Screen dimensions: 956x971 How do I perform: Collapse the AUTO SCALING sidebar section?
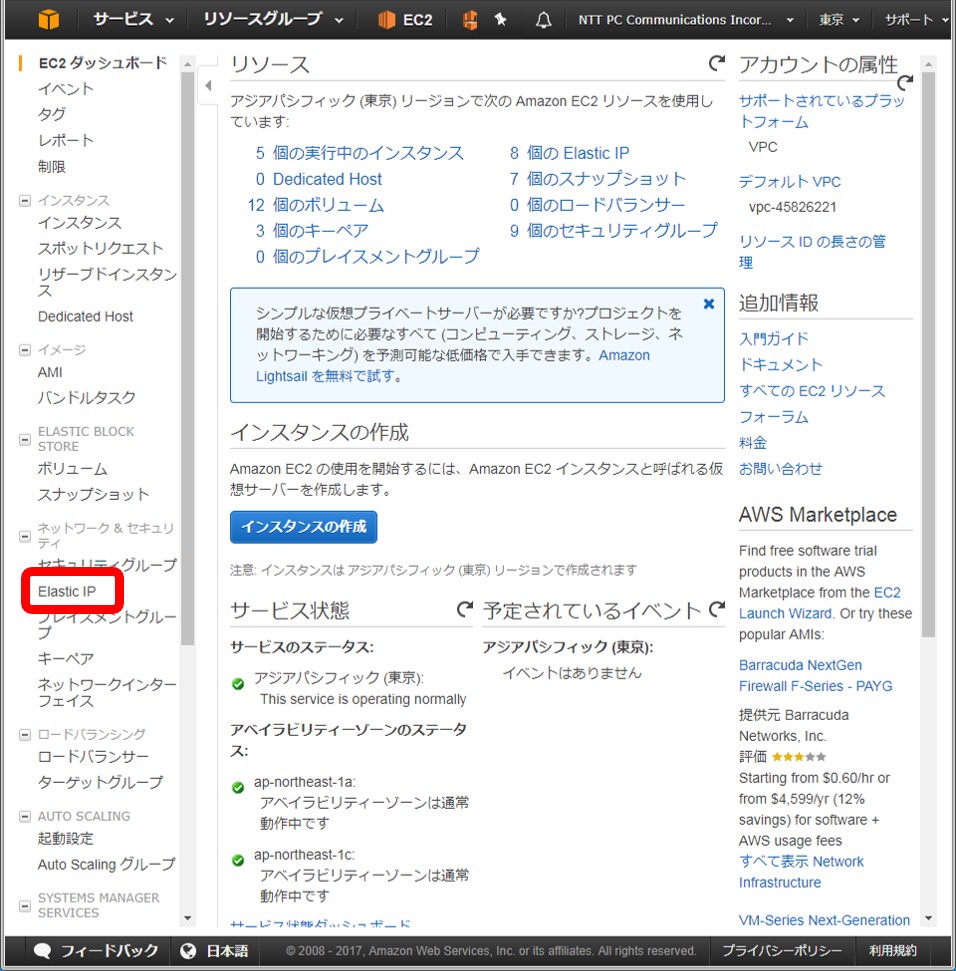pyautogui.click(x=25, y=816)
